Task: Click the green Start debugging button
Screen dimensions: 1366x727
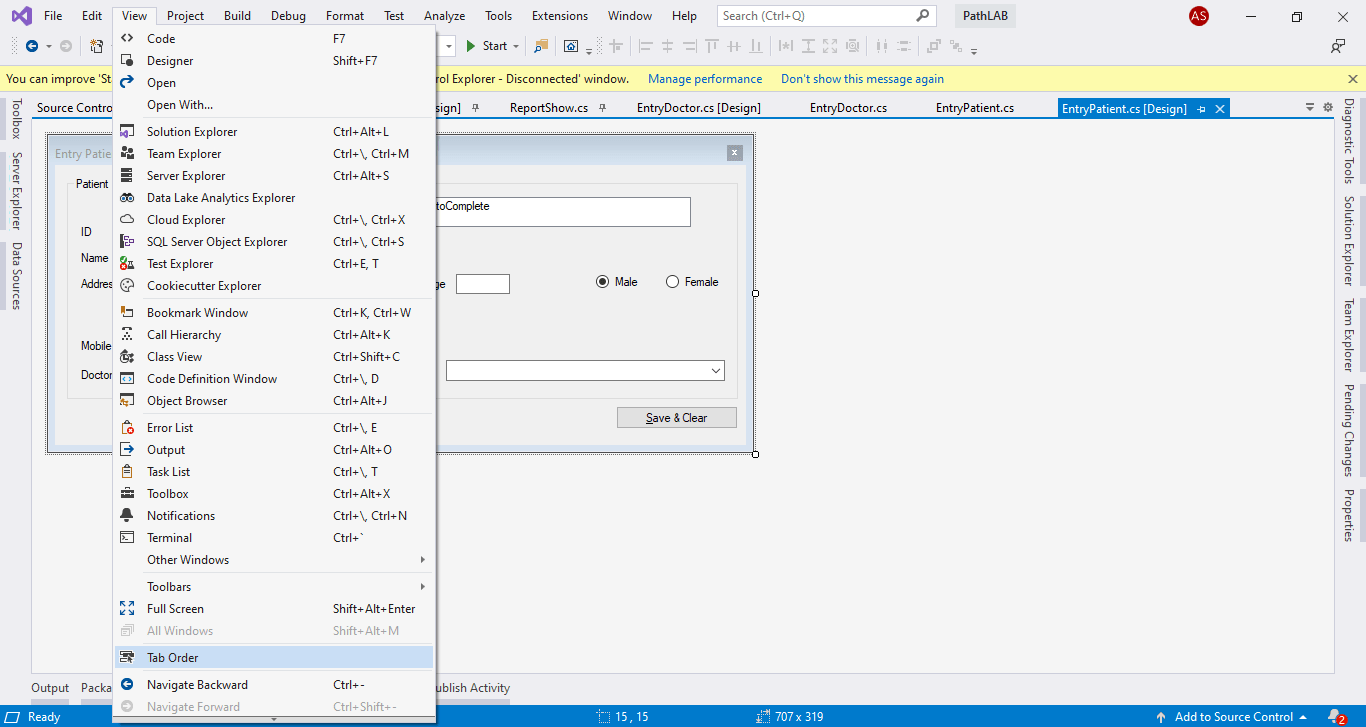Action: (471, 46)
